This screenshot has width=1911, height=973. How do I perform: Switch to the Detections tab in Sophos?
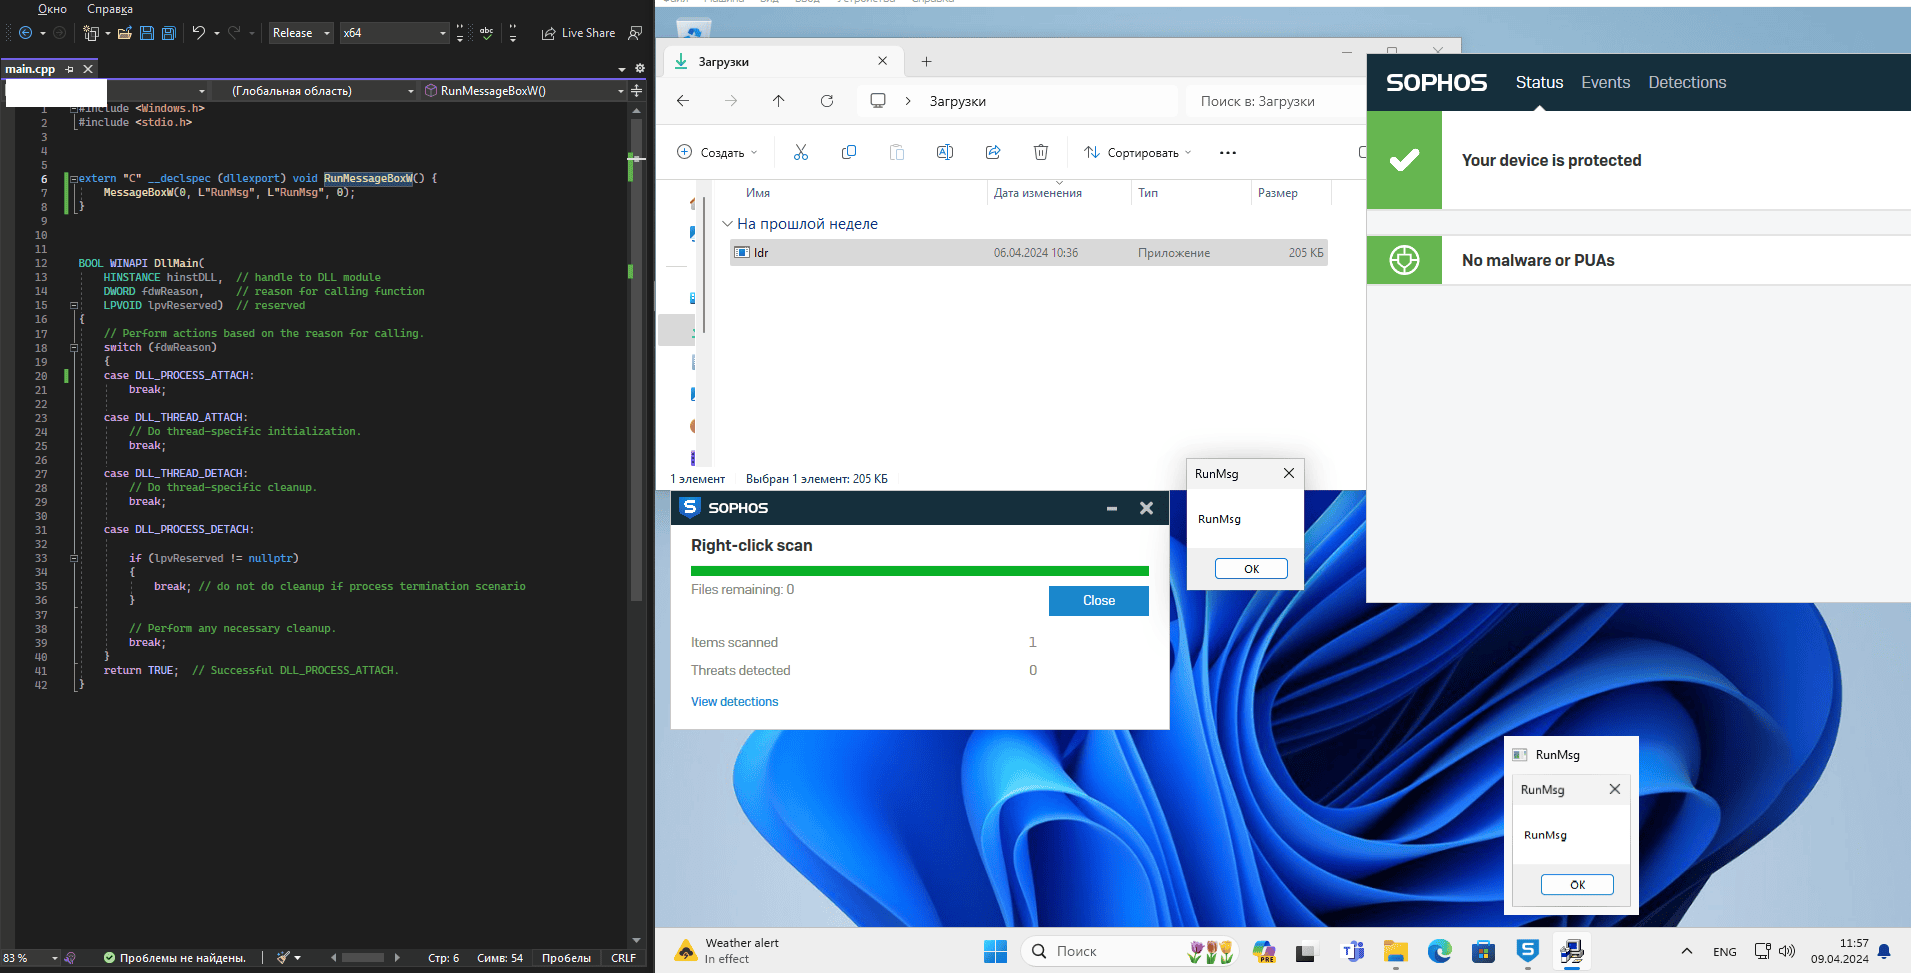(x=1687, y=83)
